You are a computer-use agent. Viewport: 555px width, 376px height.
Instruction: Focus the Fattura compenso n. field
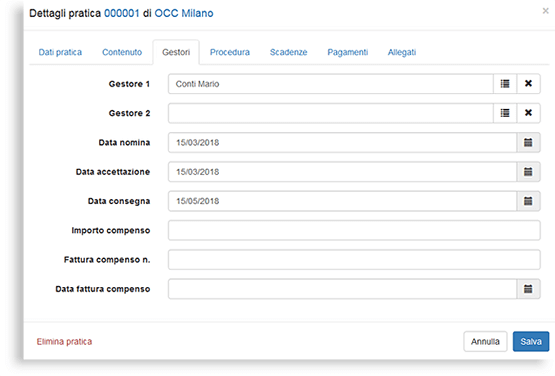pos(354,260)
